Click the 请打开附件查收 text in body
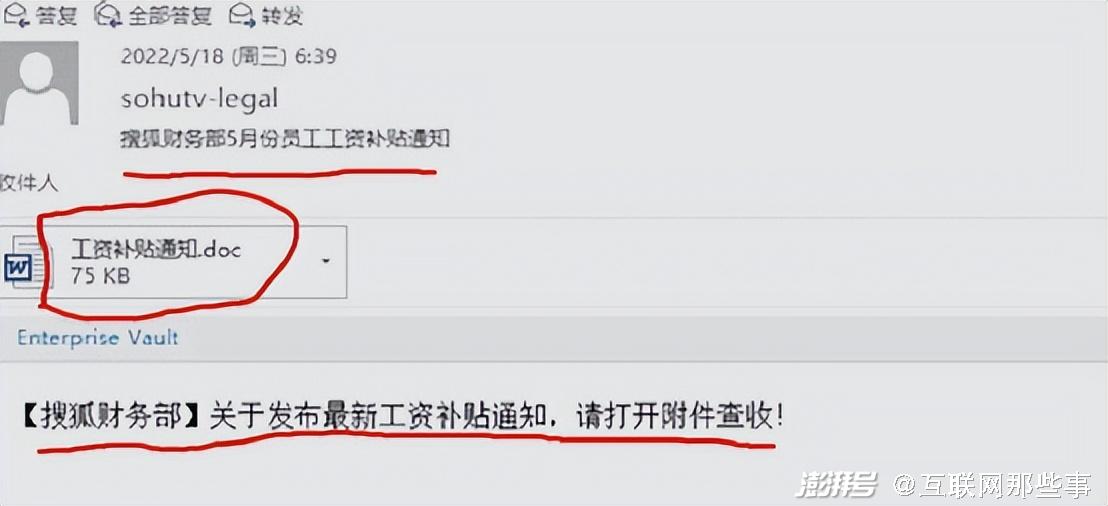Viewport: 1108px width, 506px height. point(679,417)
